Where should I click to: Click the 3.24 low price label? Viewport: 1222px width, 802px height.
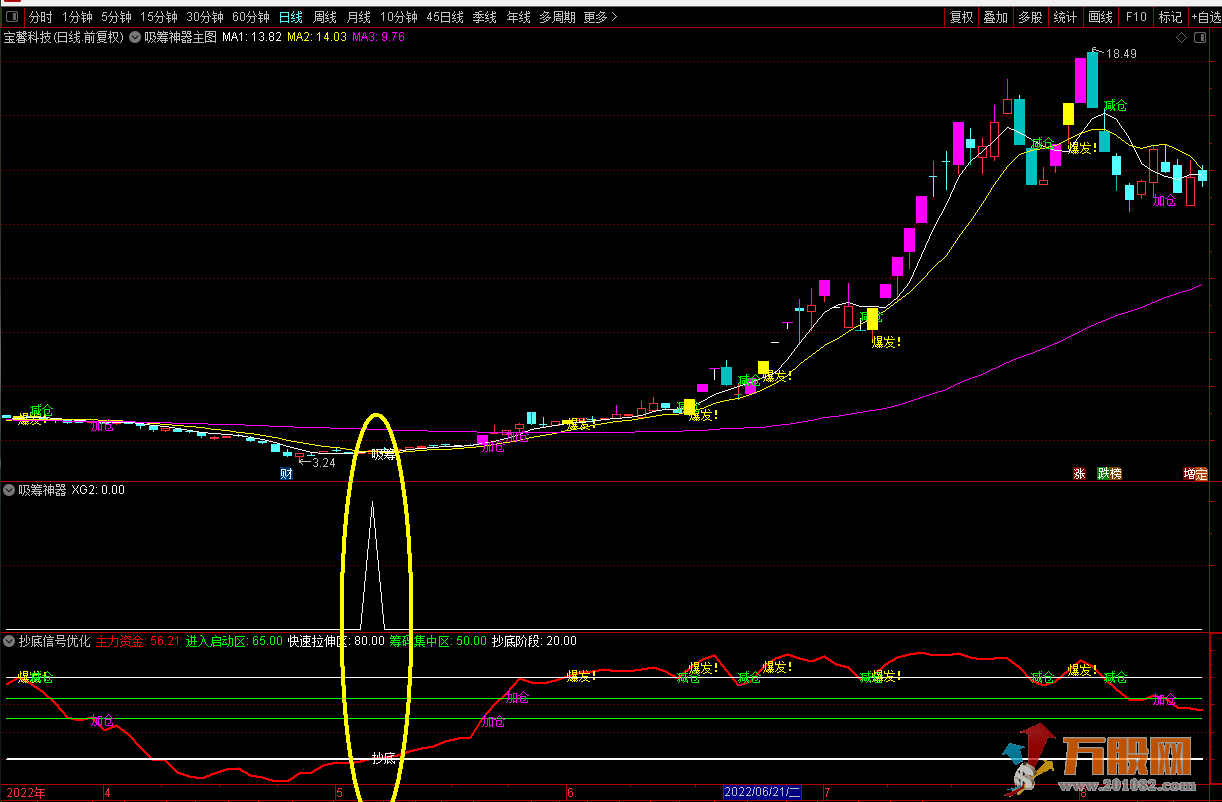pos(324,463)
